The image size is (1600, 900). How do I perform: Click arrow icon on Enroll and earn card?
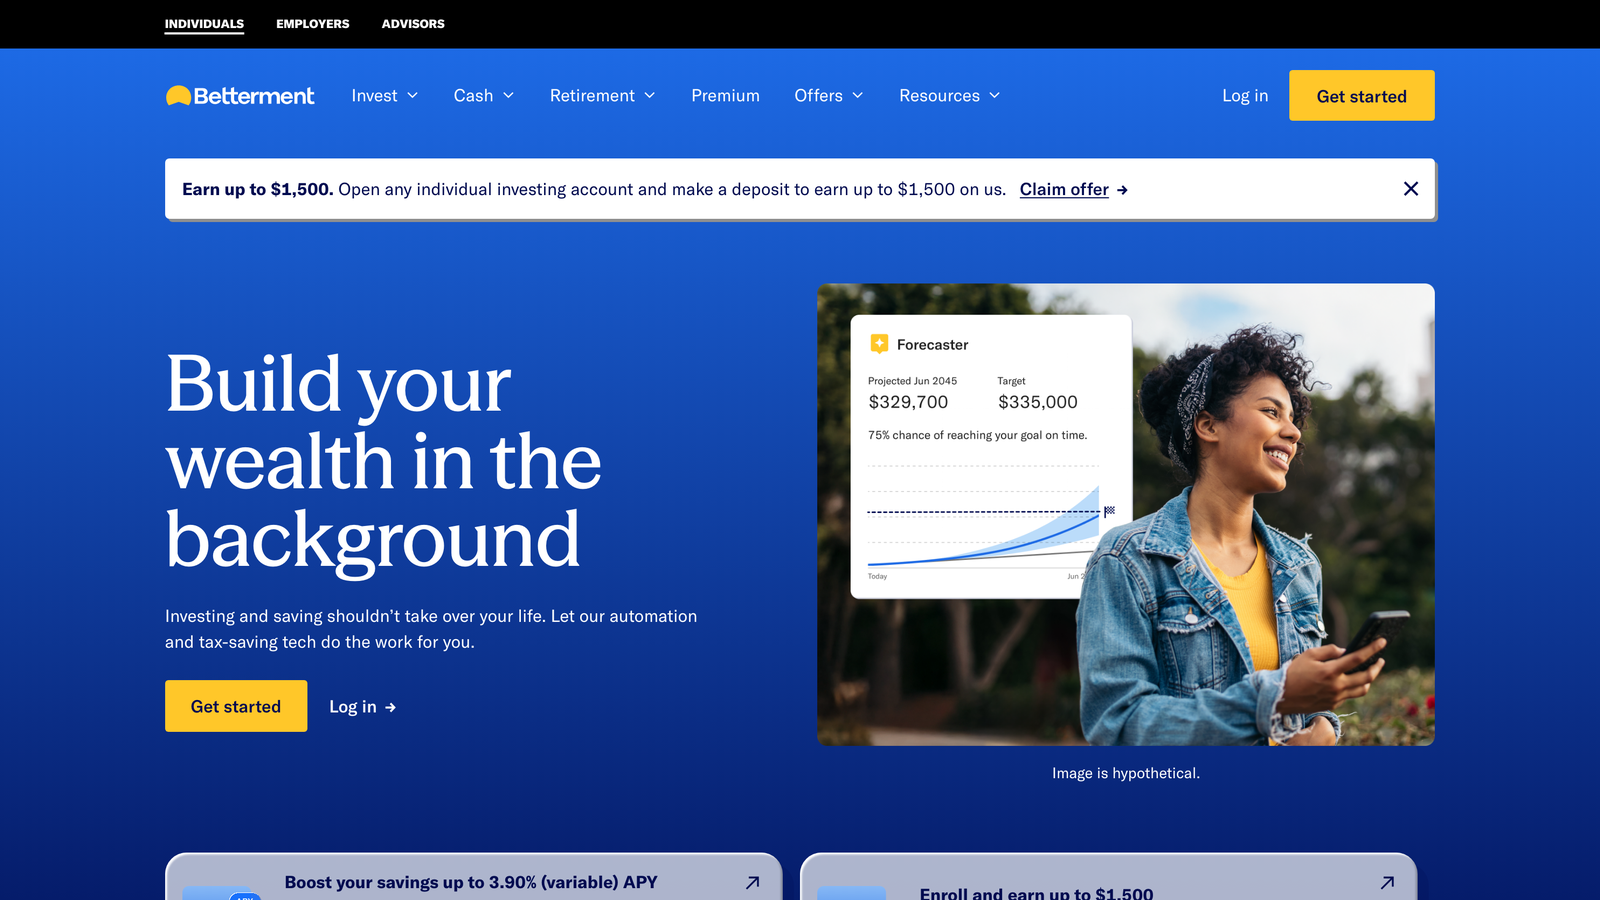pyautogui.click(x=1387, y=882)
